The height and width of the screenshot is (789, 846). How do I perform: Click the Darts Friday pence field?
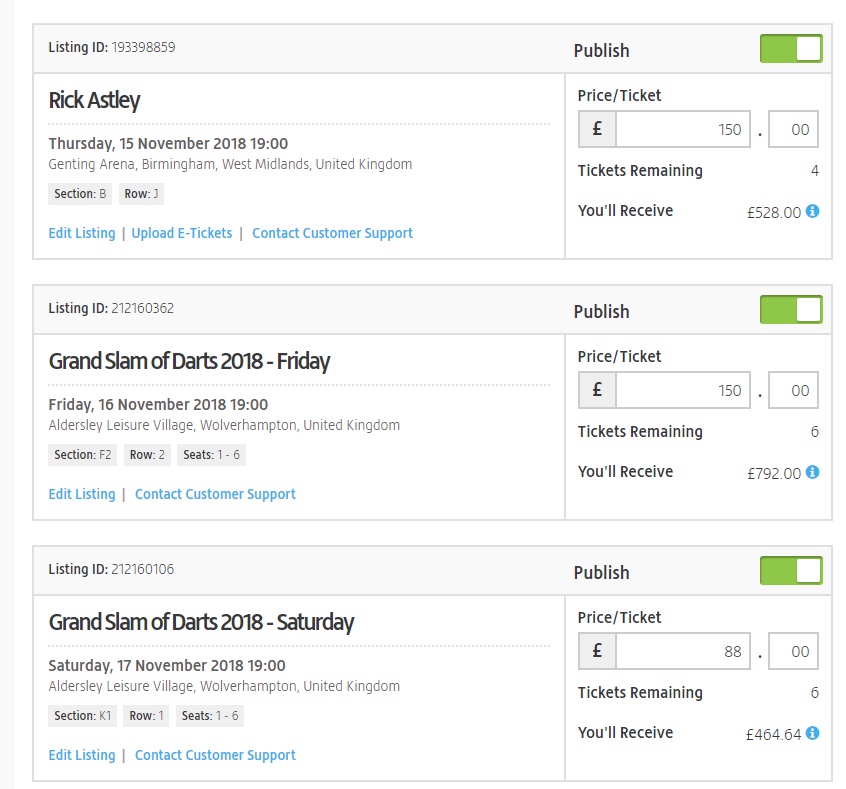793,390
